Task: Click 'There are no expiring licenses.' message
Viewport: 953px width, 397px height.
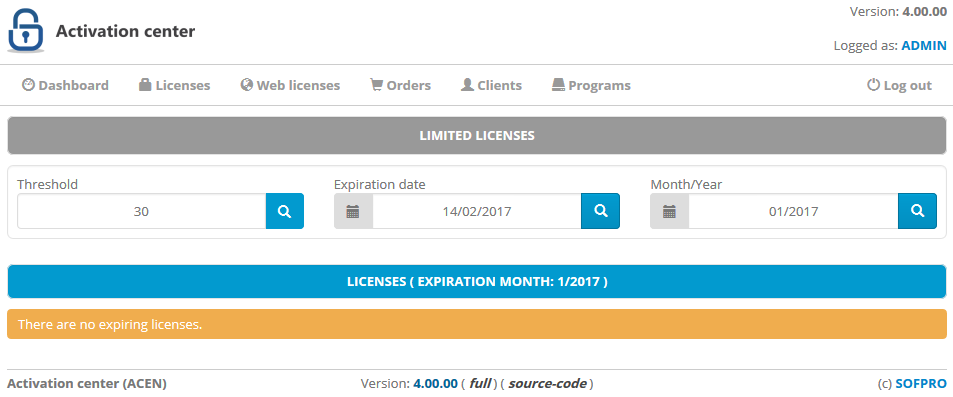Action: [x=476, y=324]
